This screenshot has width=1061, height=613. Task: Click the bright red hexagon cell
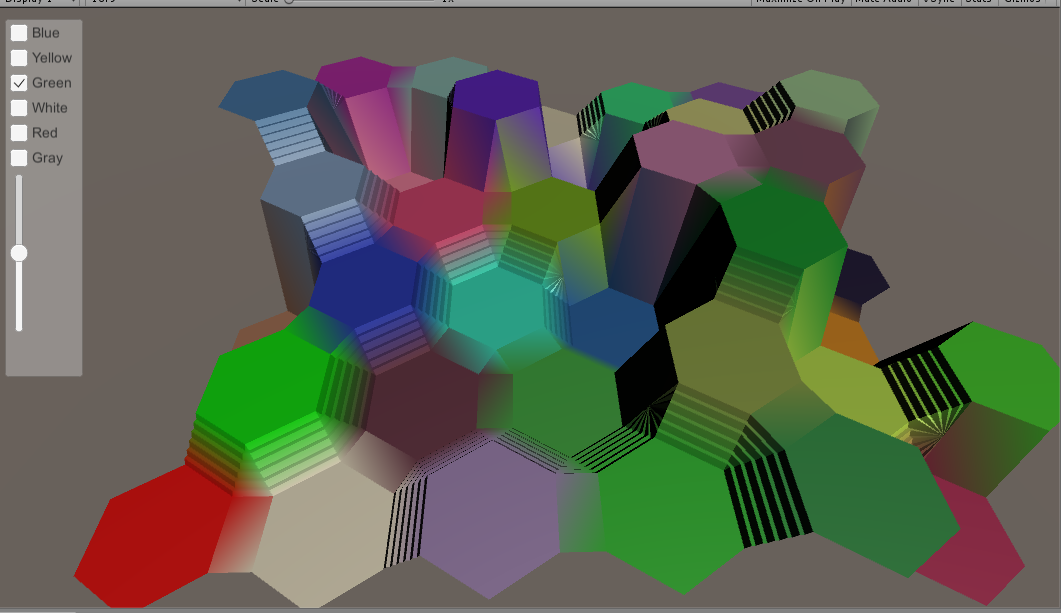154,538
